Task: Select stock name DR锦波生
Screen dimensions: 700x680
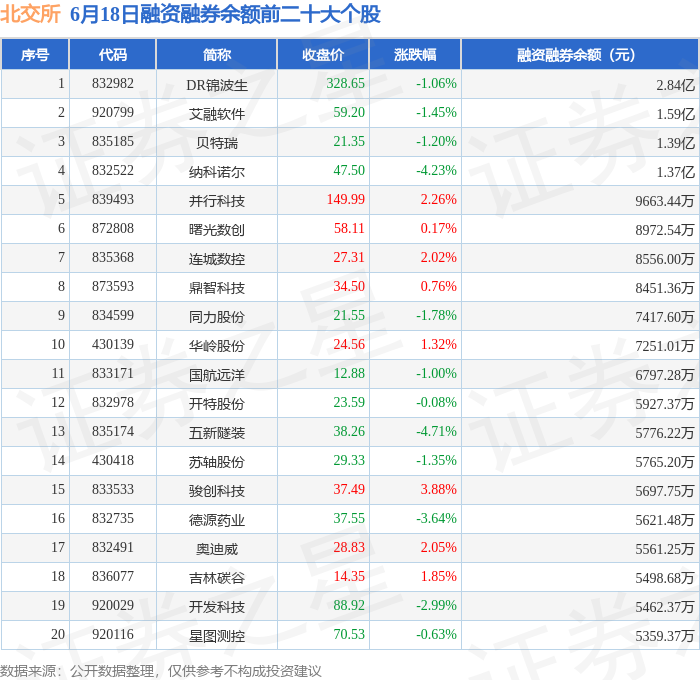Action: (217, 85)
